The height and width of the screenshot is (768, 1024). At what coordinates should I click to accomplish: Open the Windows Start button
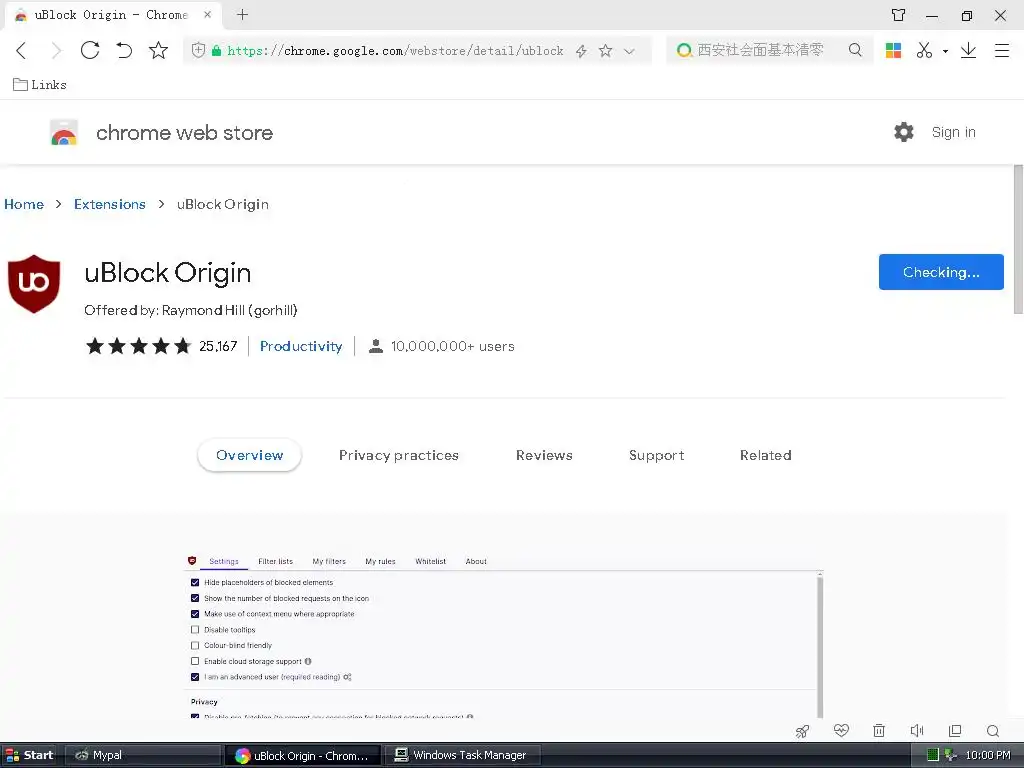(29, 755)
